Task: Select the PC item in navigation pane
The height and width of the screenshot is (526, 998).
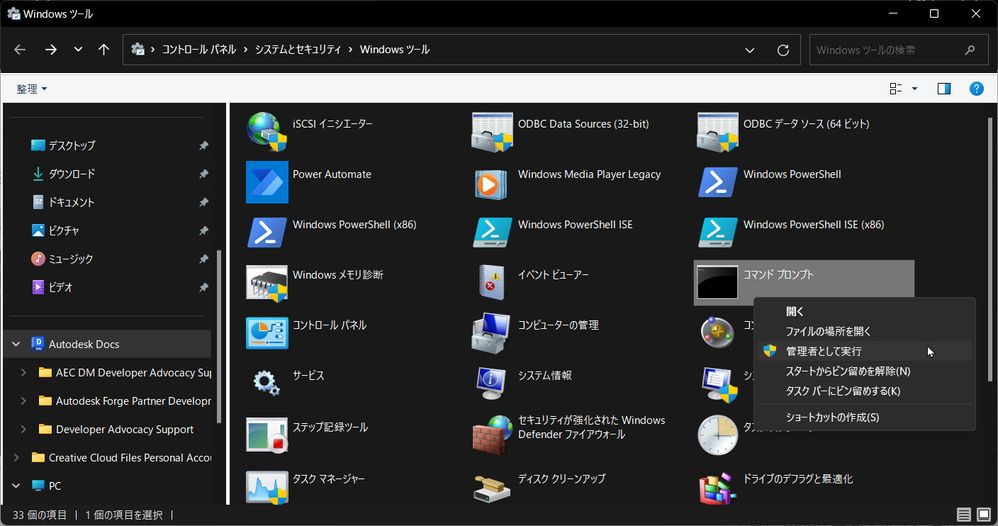Action: tap(55, 486)
